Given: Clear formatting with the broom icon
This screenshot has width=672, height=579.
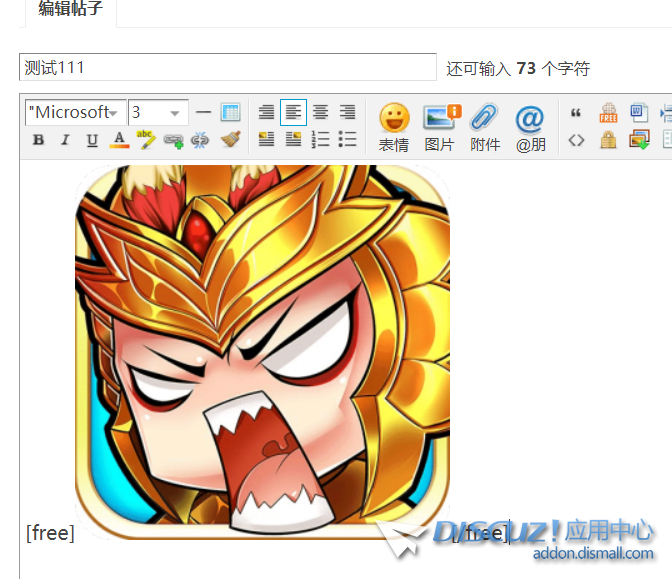Looking at the screenshot, I should (231, 140).
